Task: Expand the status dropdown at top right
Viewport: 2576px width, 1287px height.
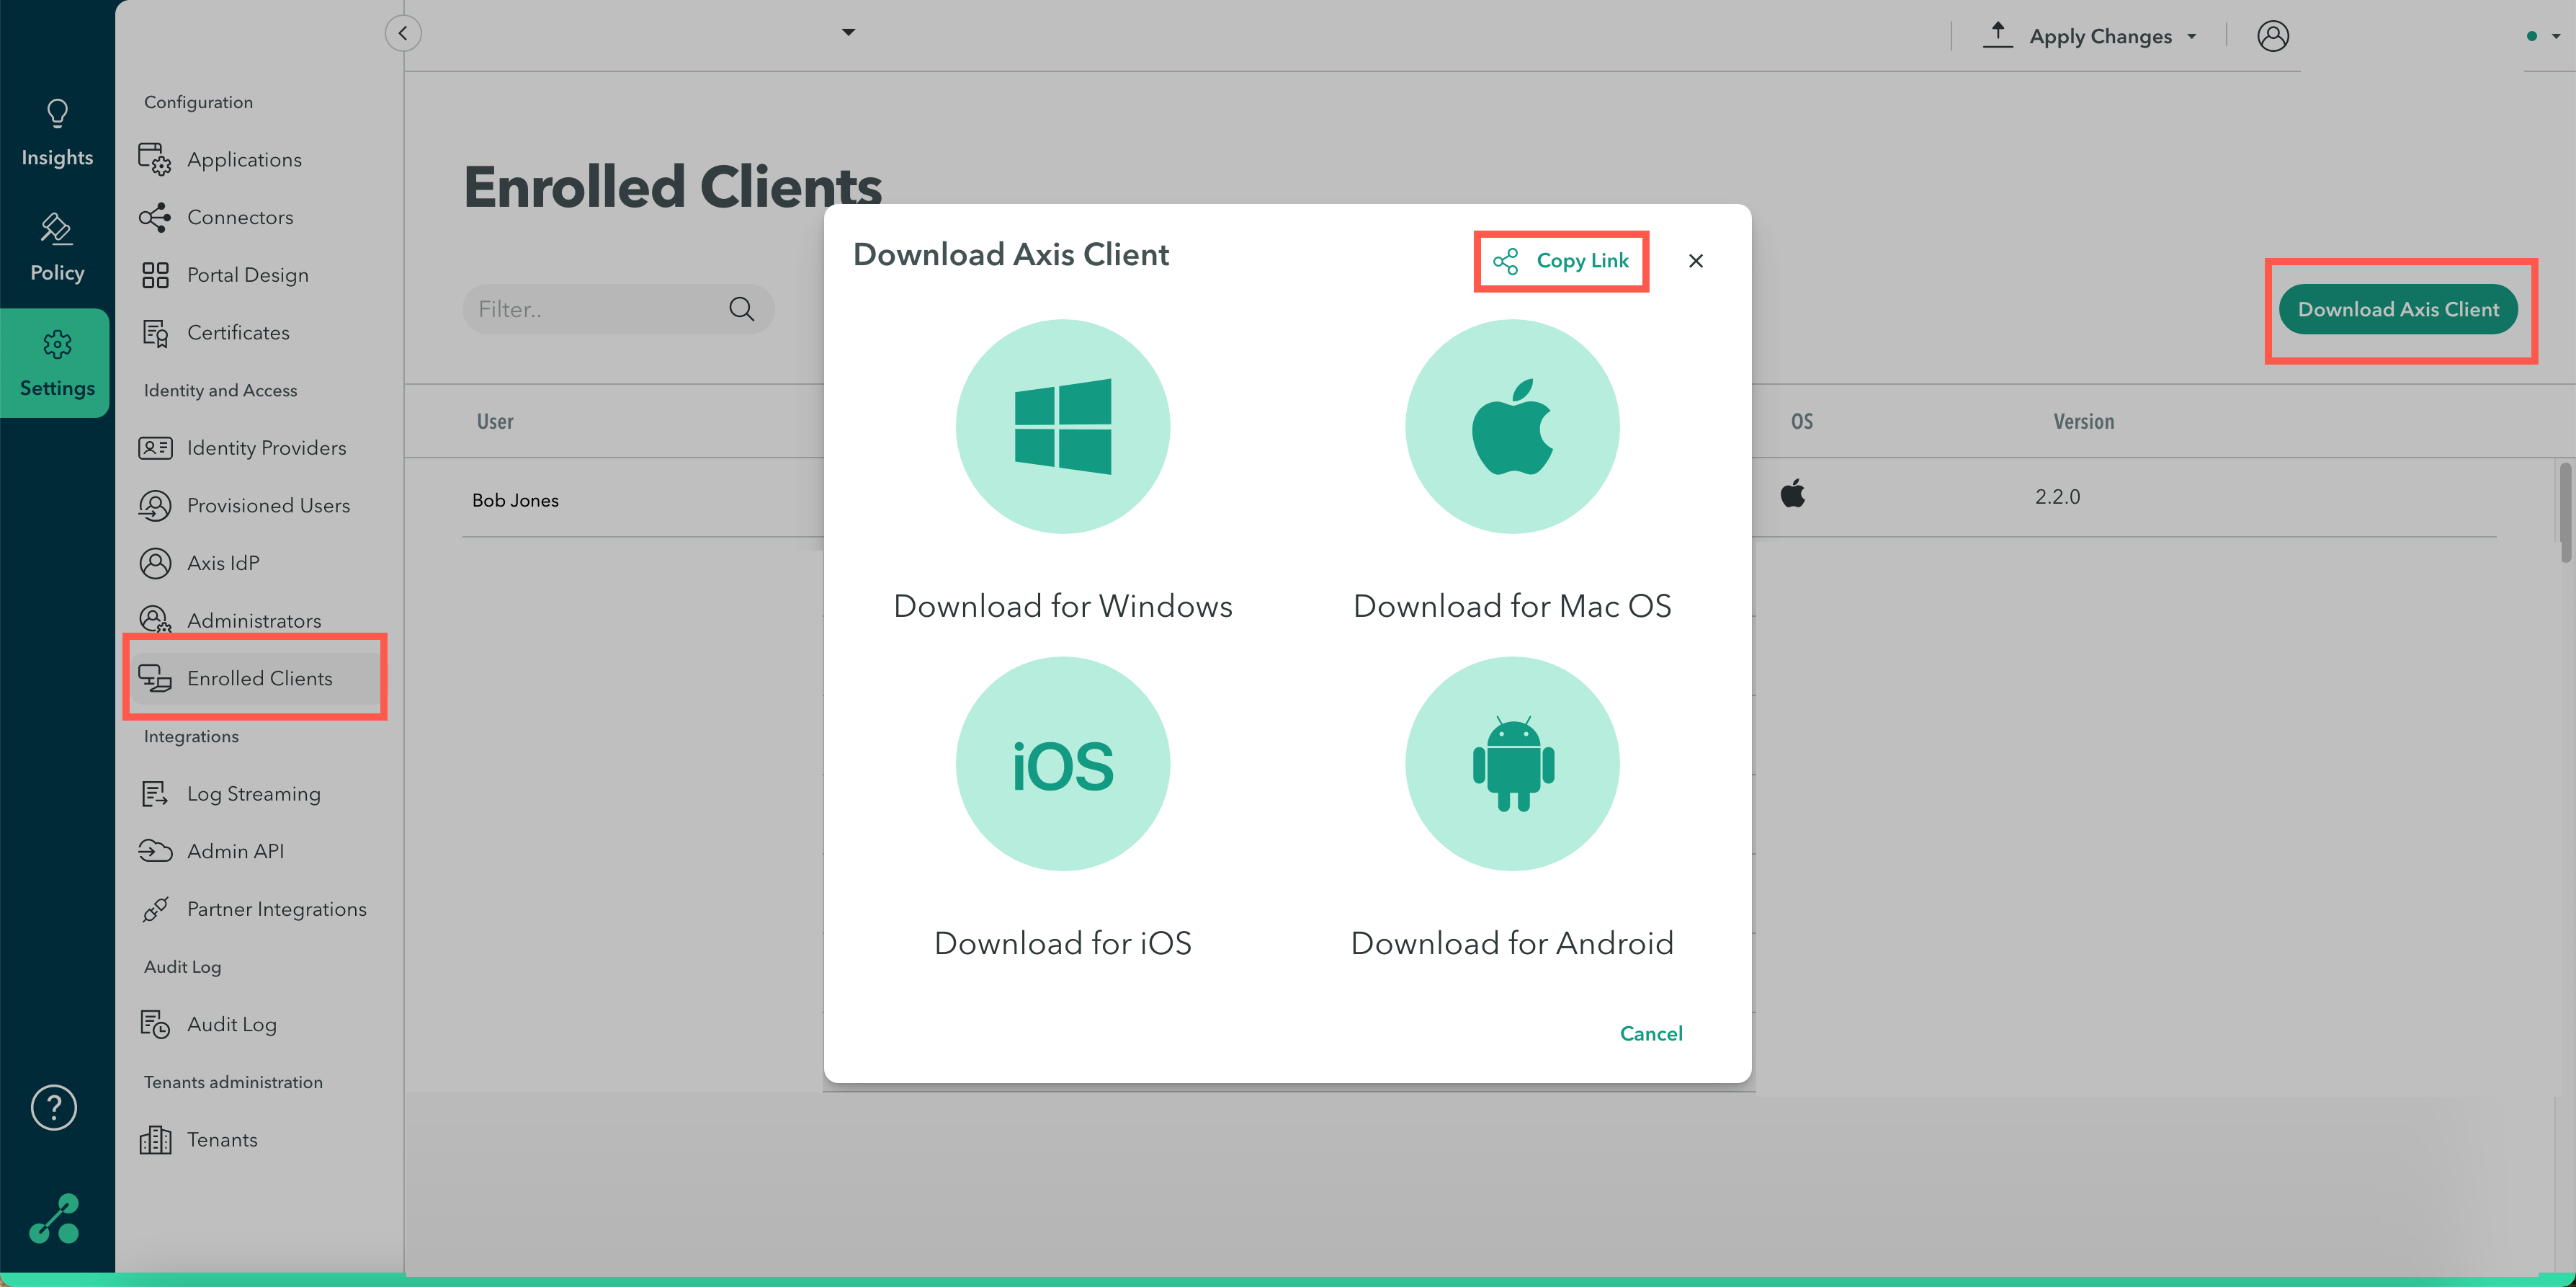Action: coord(2556,36)
